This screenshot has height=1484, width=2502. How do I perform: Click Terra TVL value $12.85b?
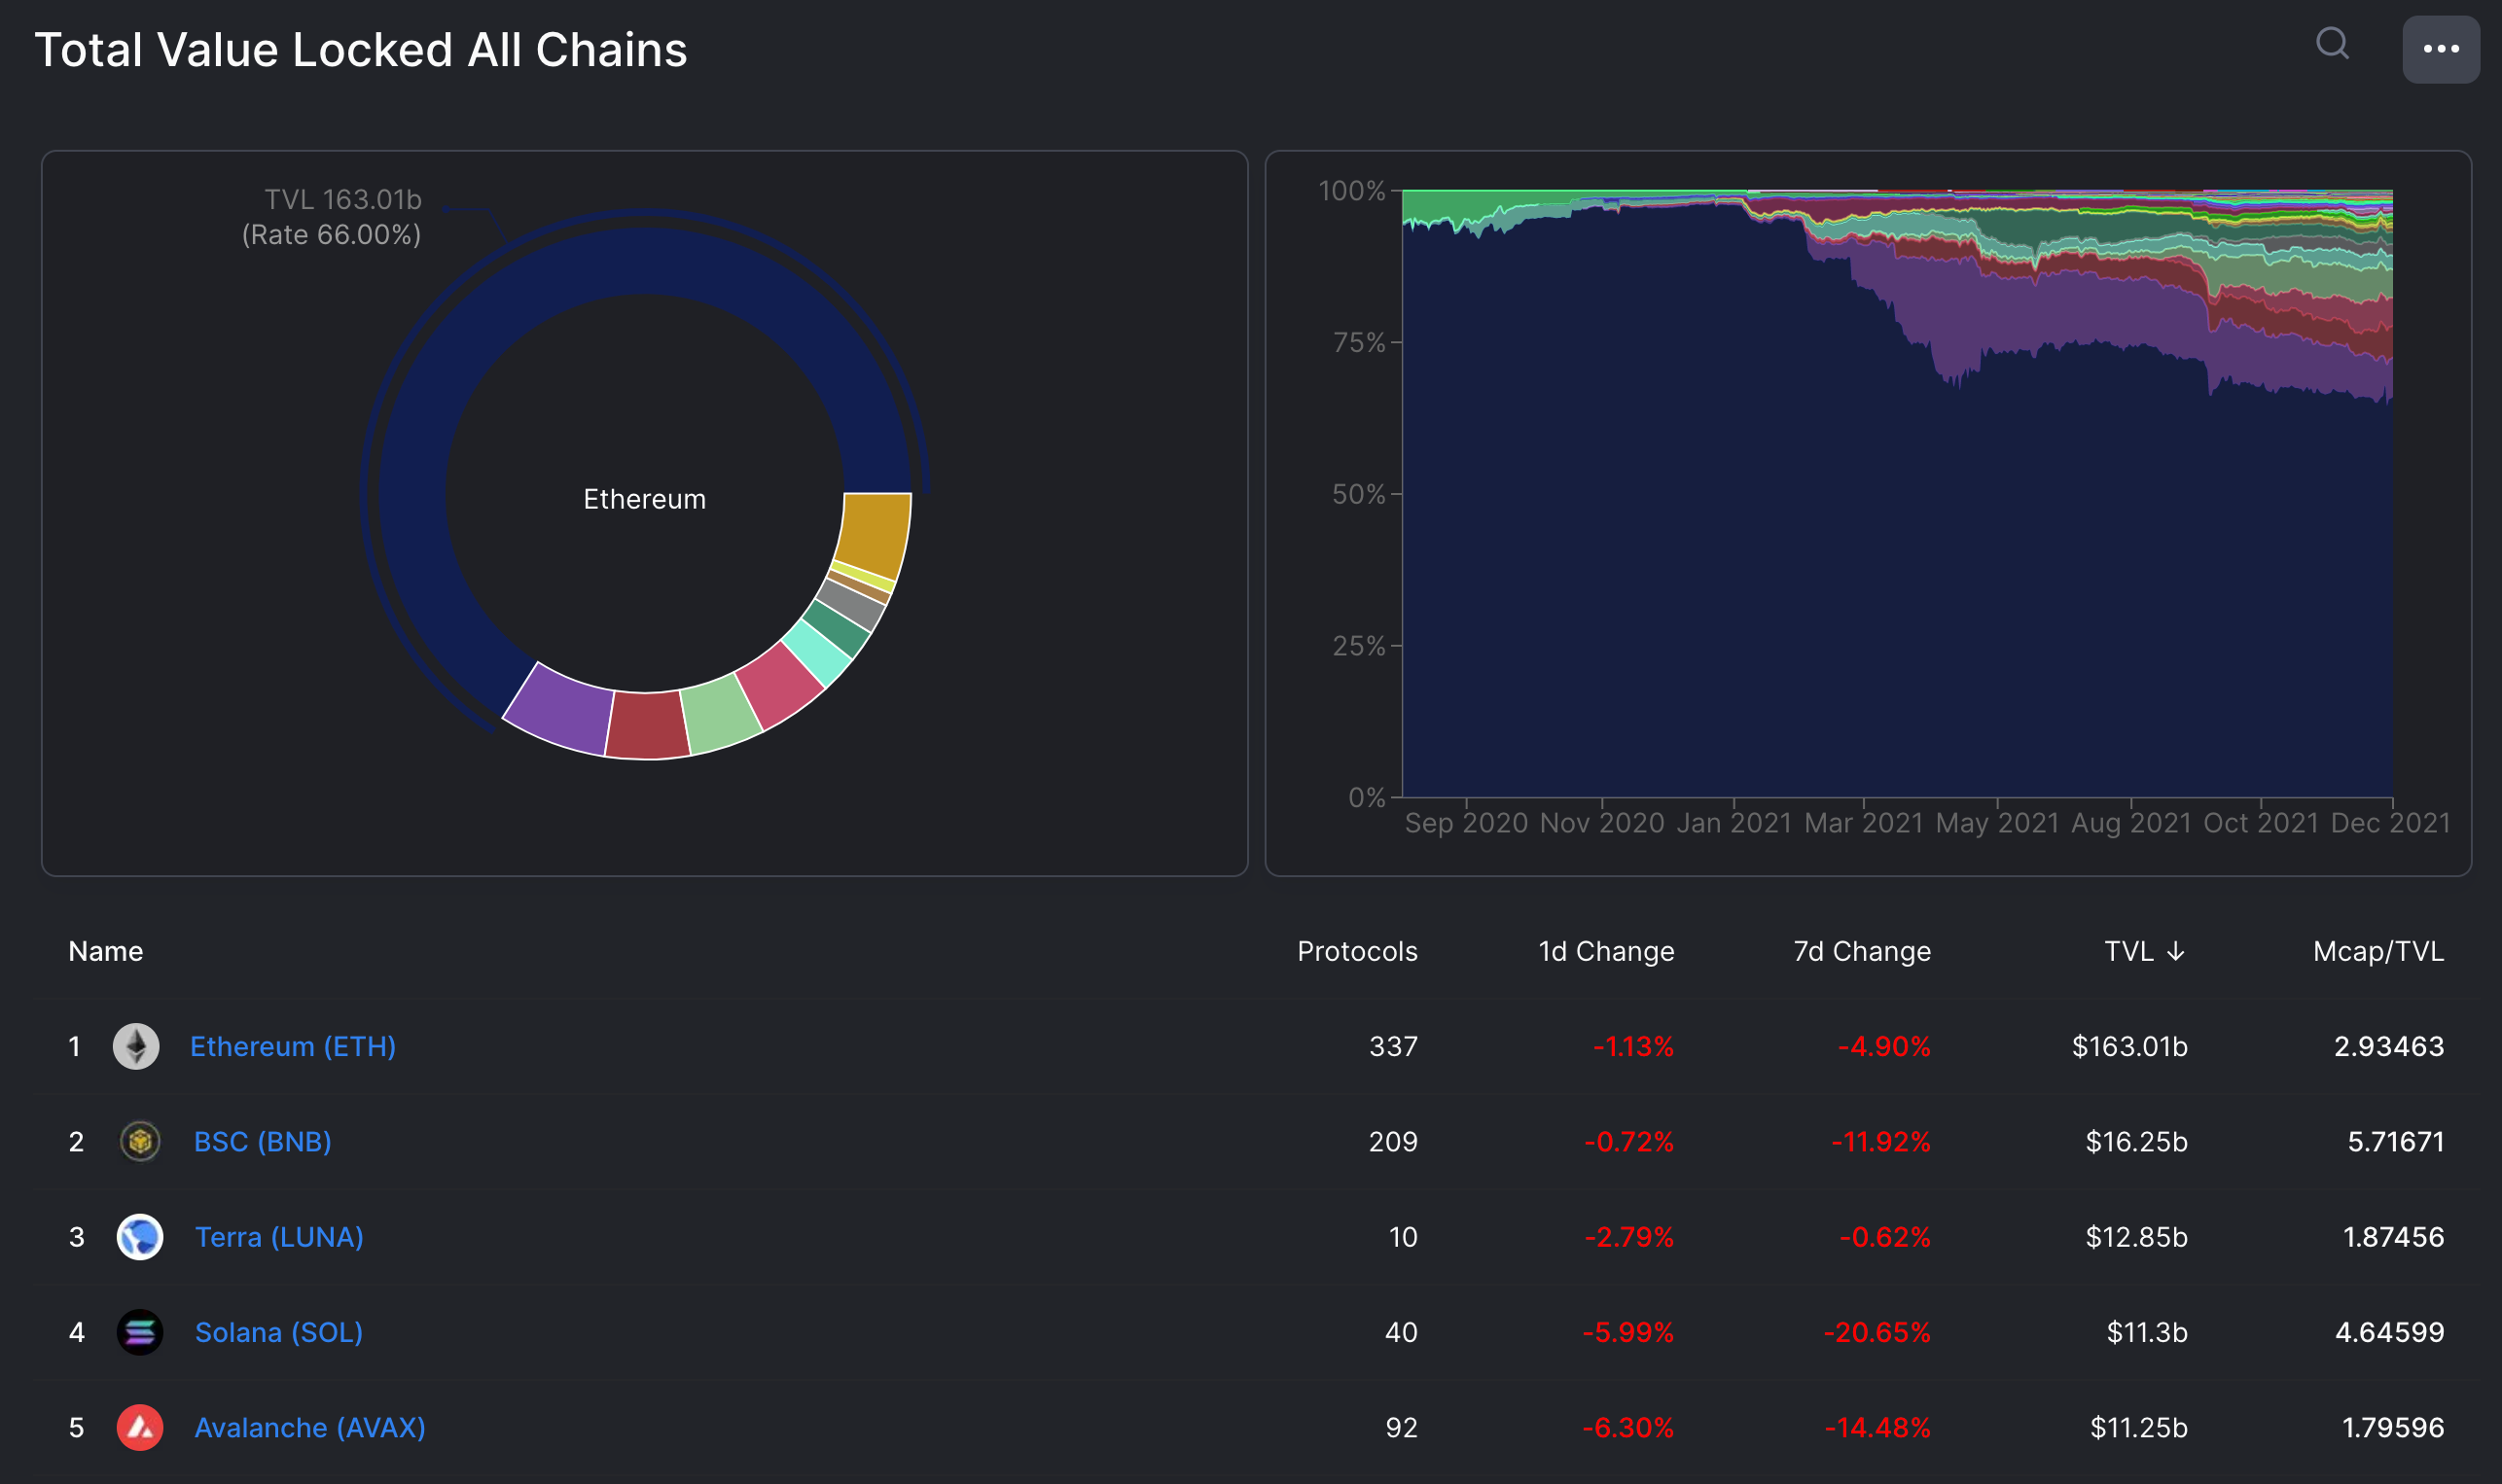2136,1237
